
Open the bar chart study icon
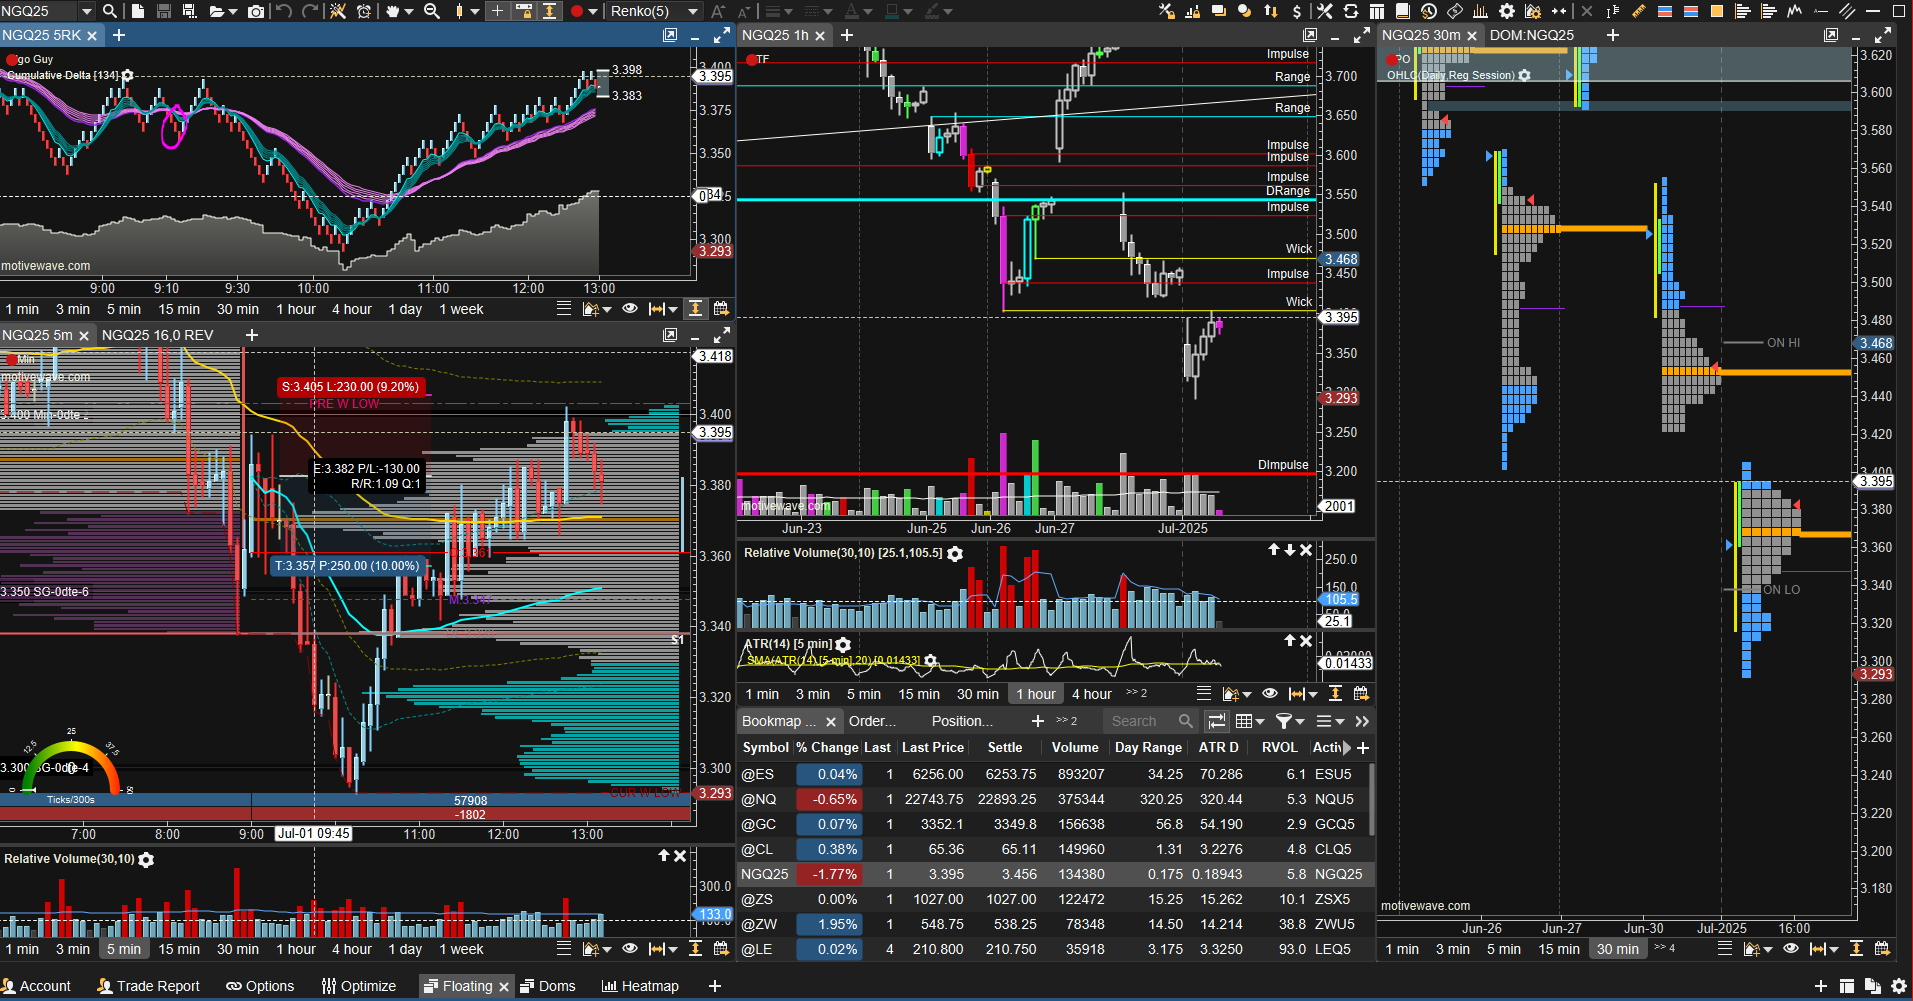pos(1481,11)
